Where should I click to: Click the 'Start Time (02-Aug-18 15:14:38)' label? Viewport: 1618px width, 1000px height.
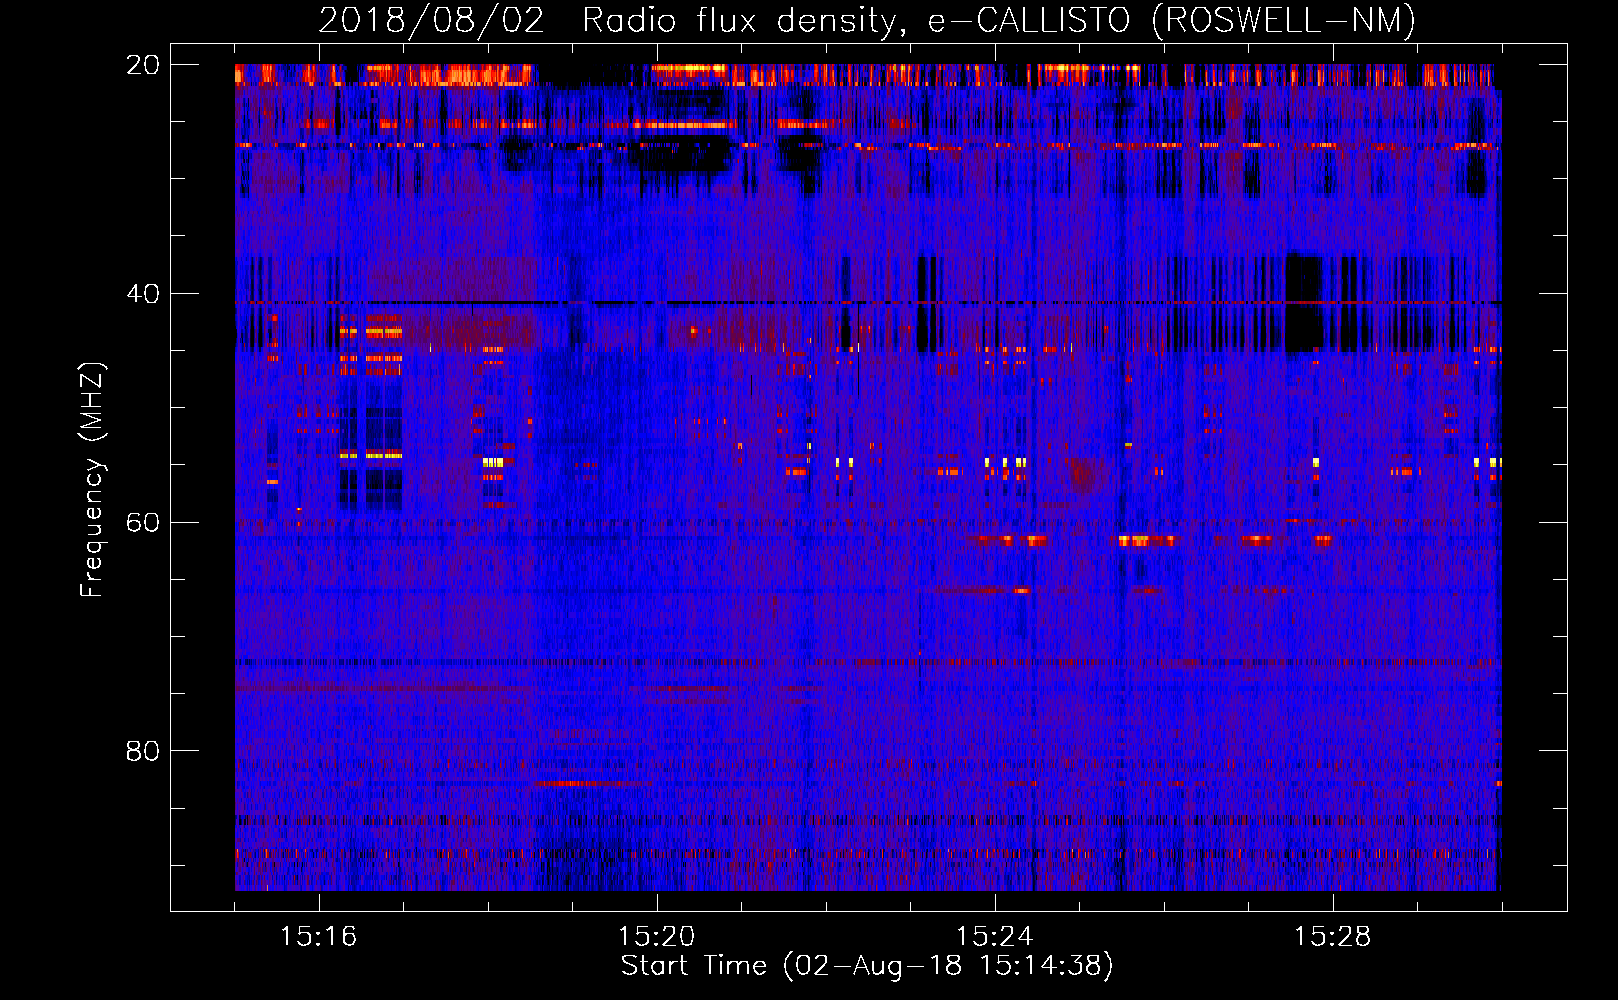[x=867, y=966]
